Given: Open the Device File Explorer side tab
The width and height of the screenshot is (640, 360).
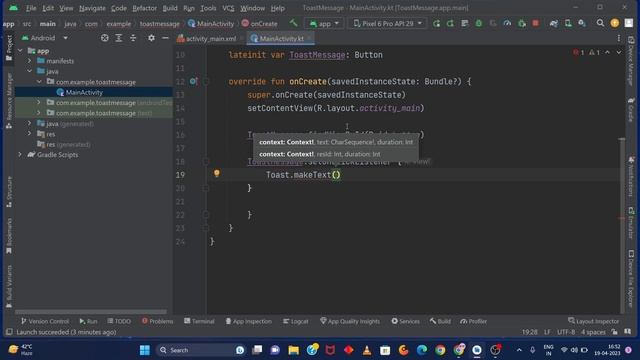Looking at the screenshot, I should point(631,279).
